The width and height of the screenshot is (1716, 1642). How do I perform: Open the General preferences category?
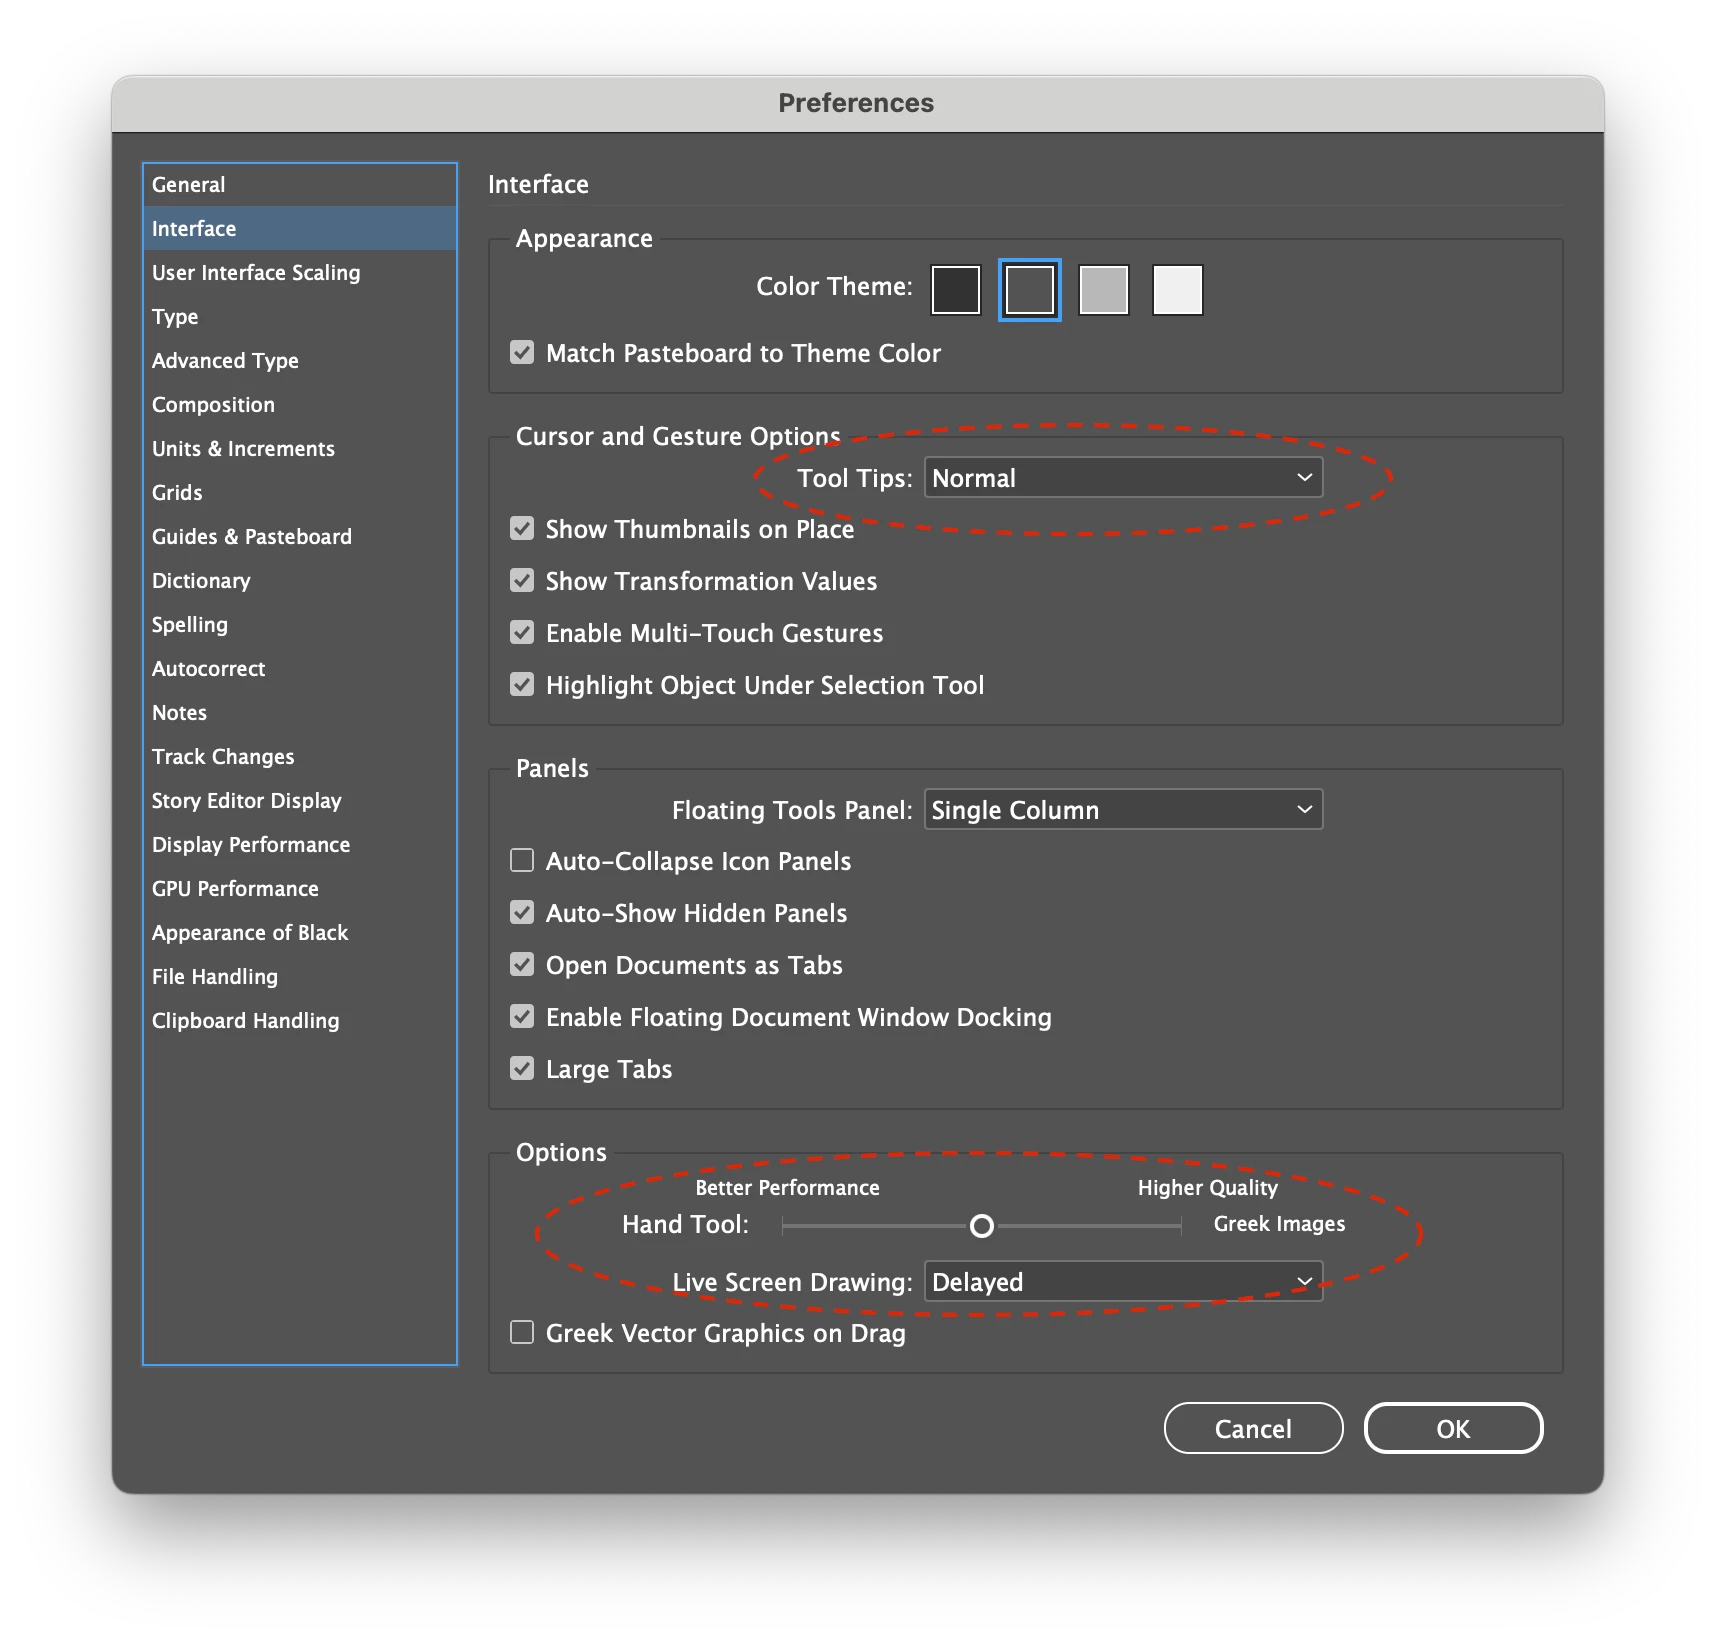(300, 185)
